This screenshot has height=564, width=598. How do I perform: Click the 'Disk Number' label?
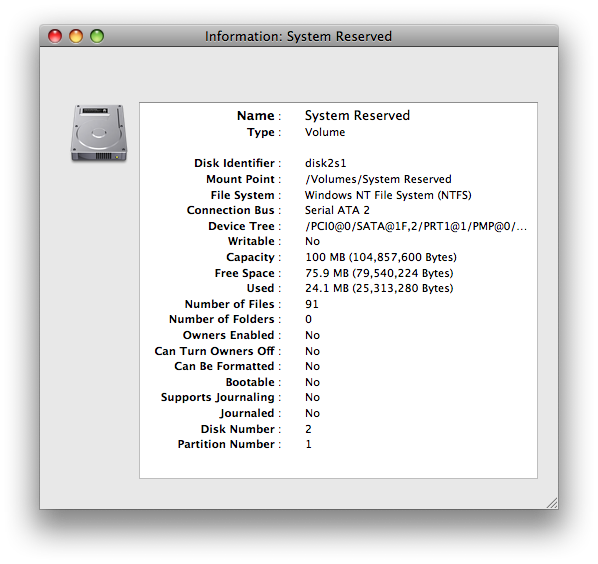238,429
